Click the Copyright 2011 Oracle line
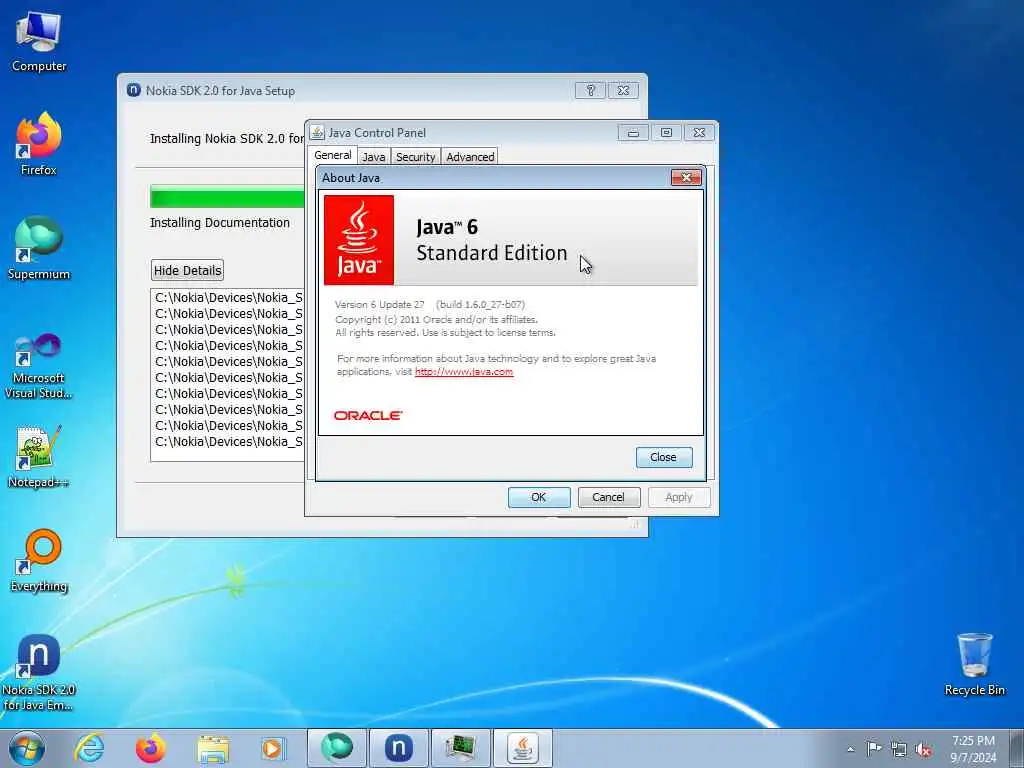This screenshot has width=1024, height=768. 436,319
